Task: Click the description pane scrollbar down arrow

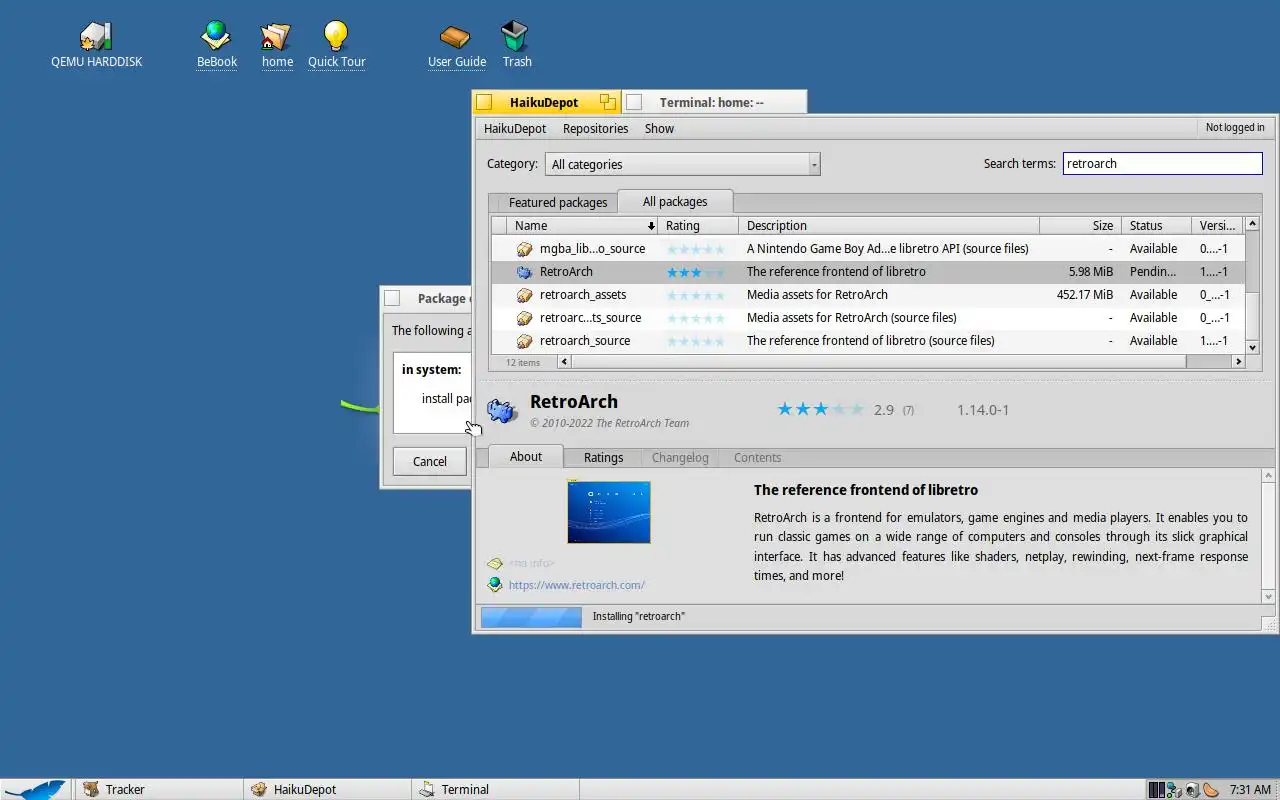Action: (x=1269, y=597)
